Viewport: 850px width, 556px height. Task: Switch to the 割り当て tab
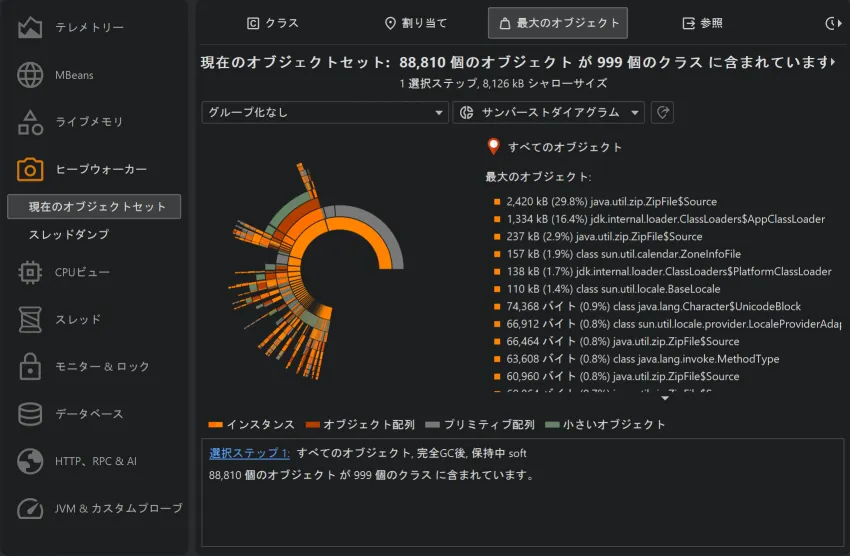click(416, 23)
